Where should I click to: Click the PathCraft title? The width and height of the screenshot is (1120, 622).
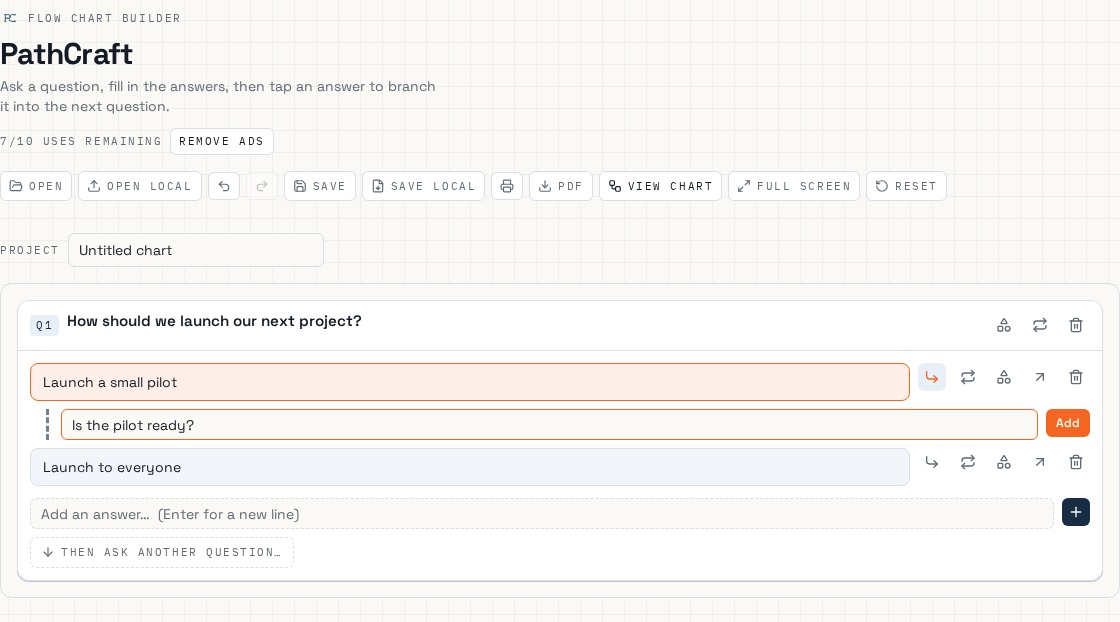click(x=66, y=54)
